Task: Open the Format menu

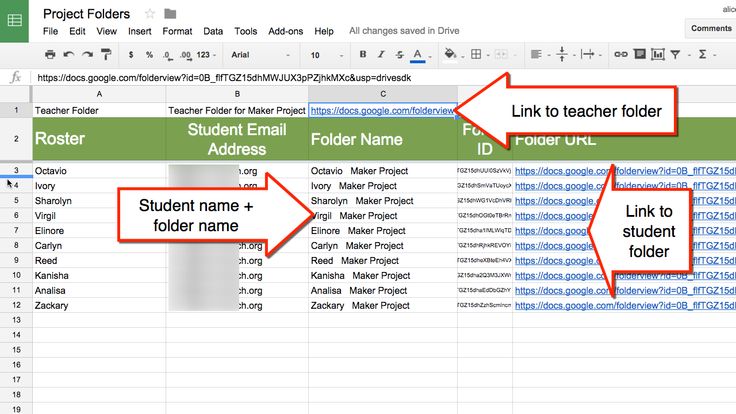Action: point(177,31)
